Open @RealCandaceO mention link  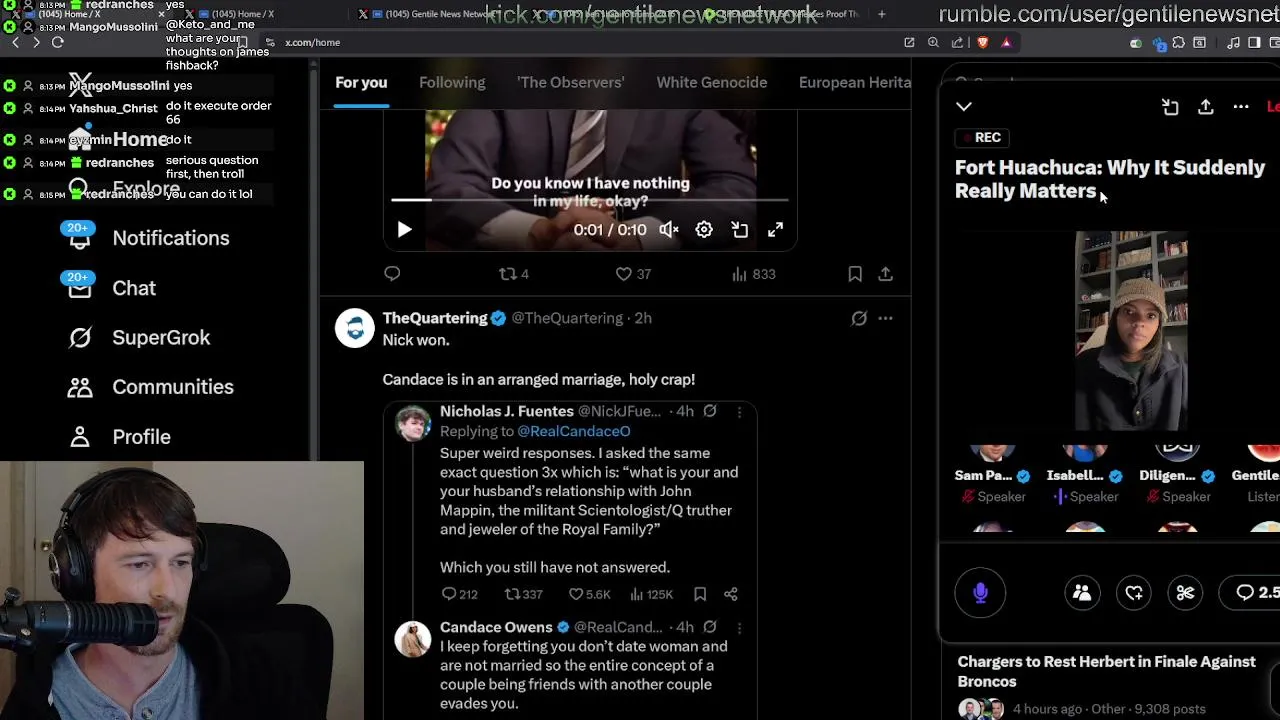click(574, 431)
